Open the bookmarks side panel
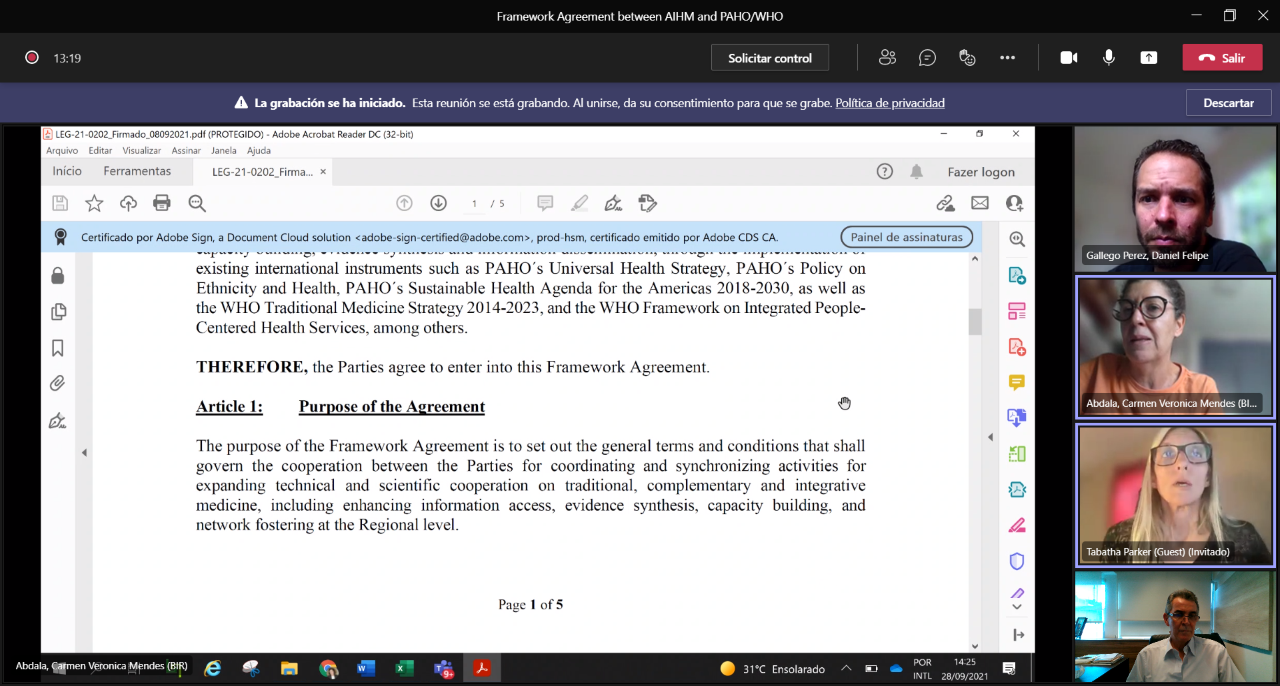Viewport: 1280px width, 686px height. pos(58,348)
